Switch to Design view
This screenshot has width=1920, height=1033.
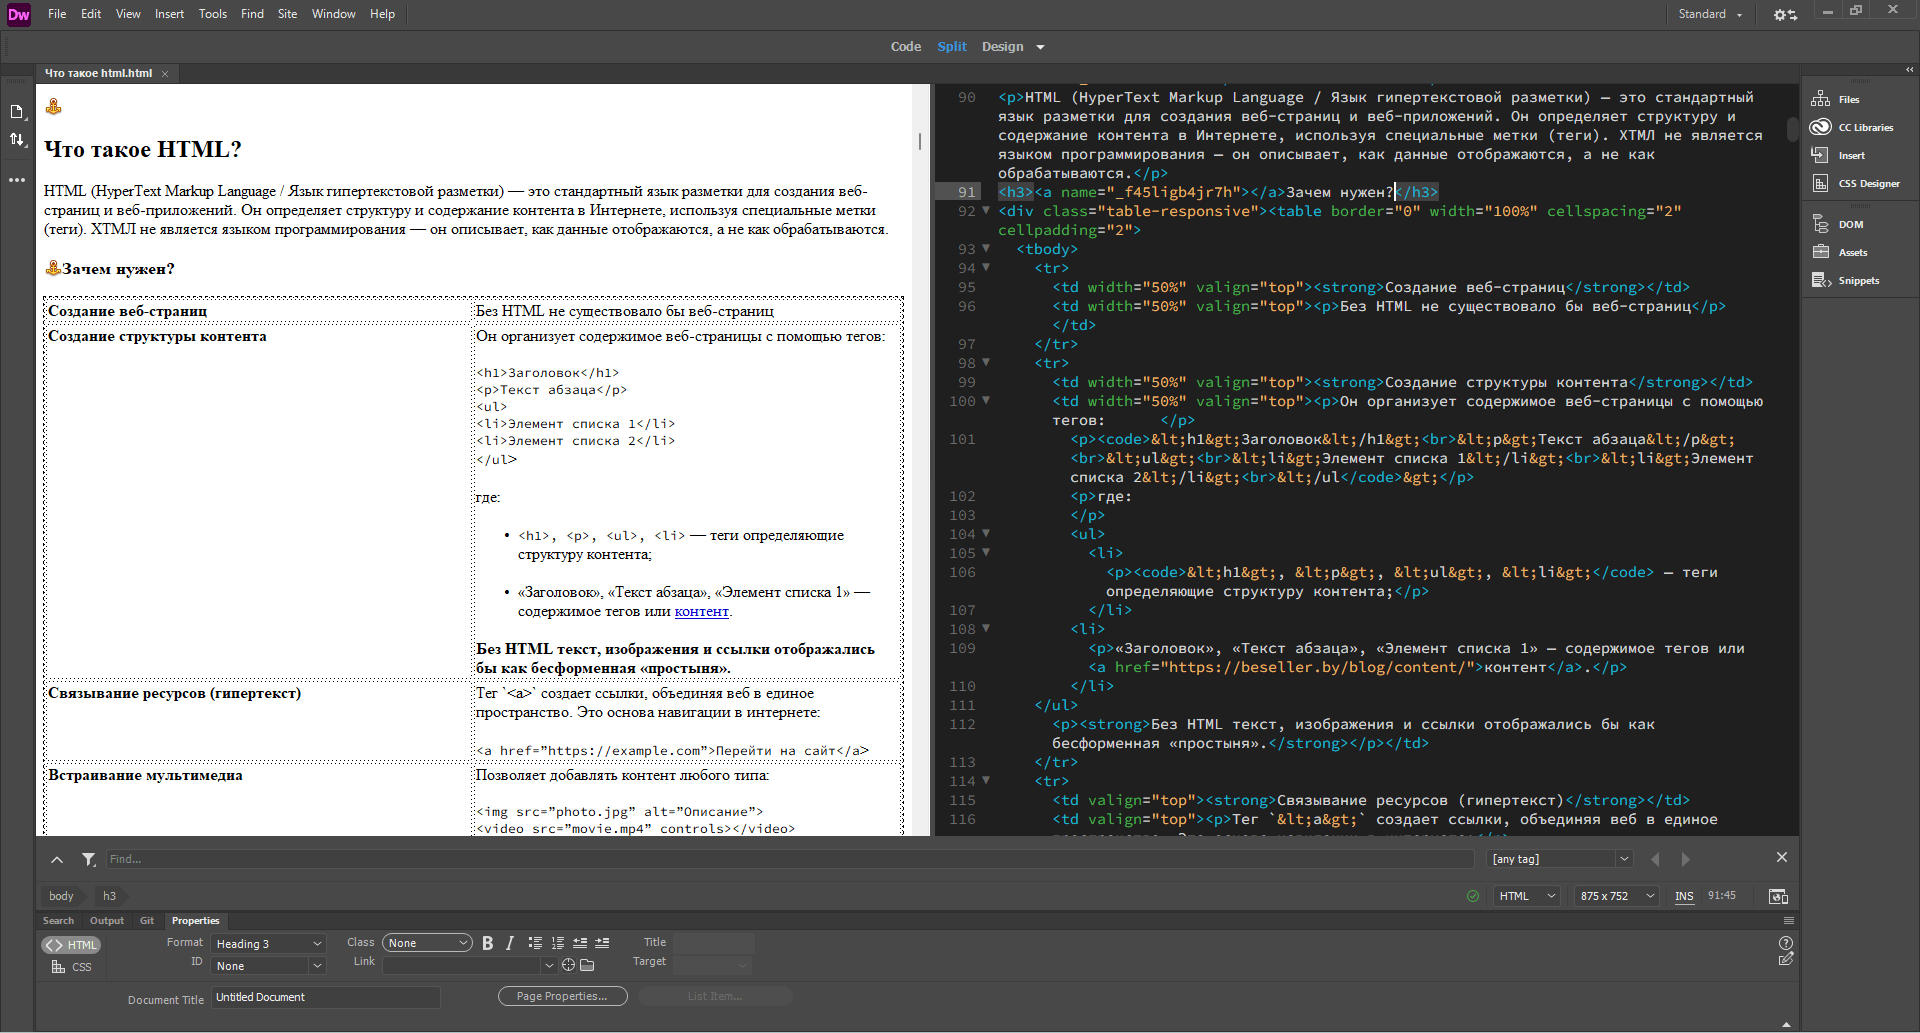tap(1002, 47)
